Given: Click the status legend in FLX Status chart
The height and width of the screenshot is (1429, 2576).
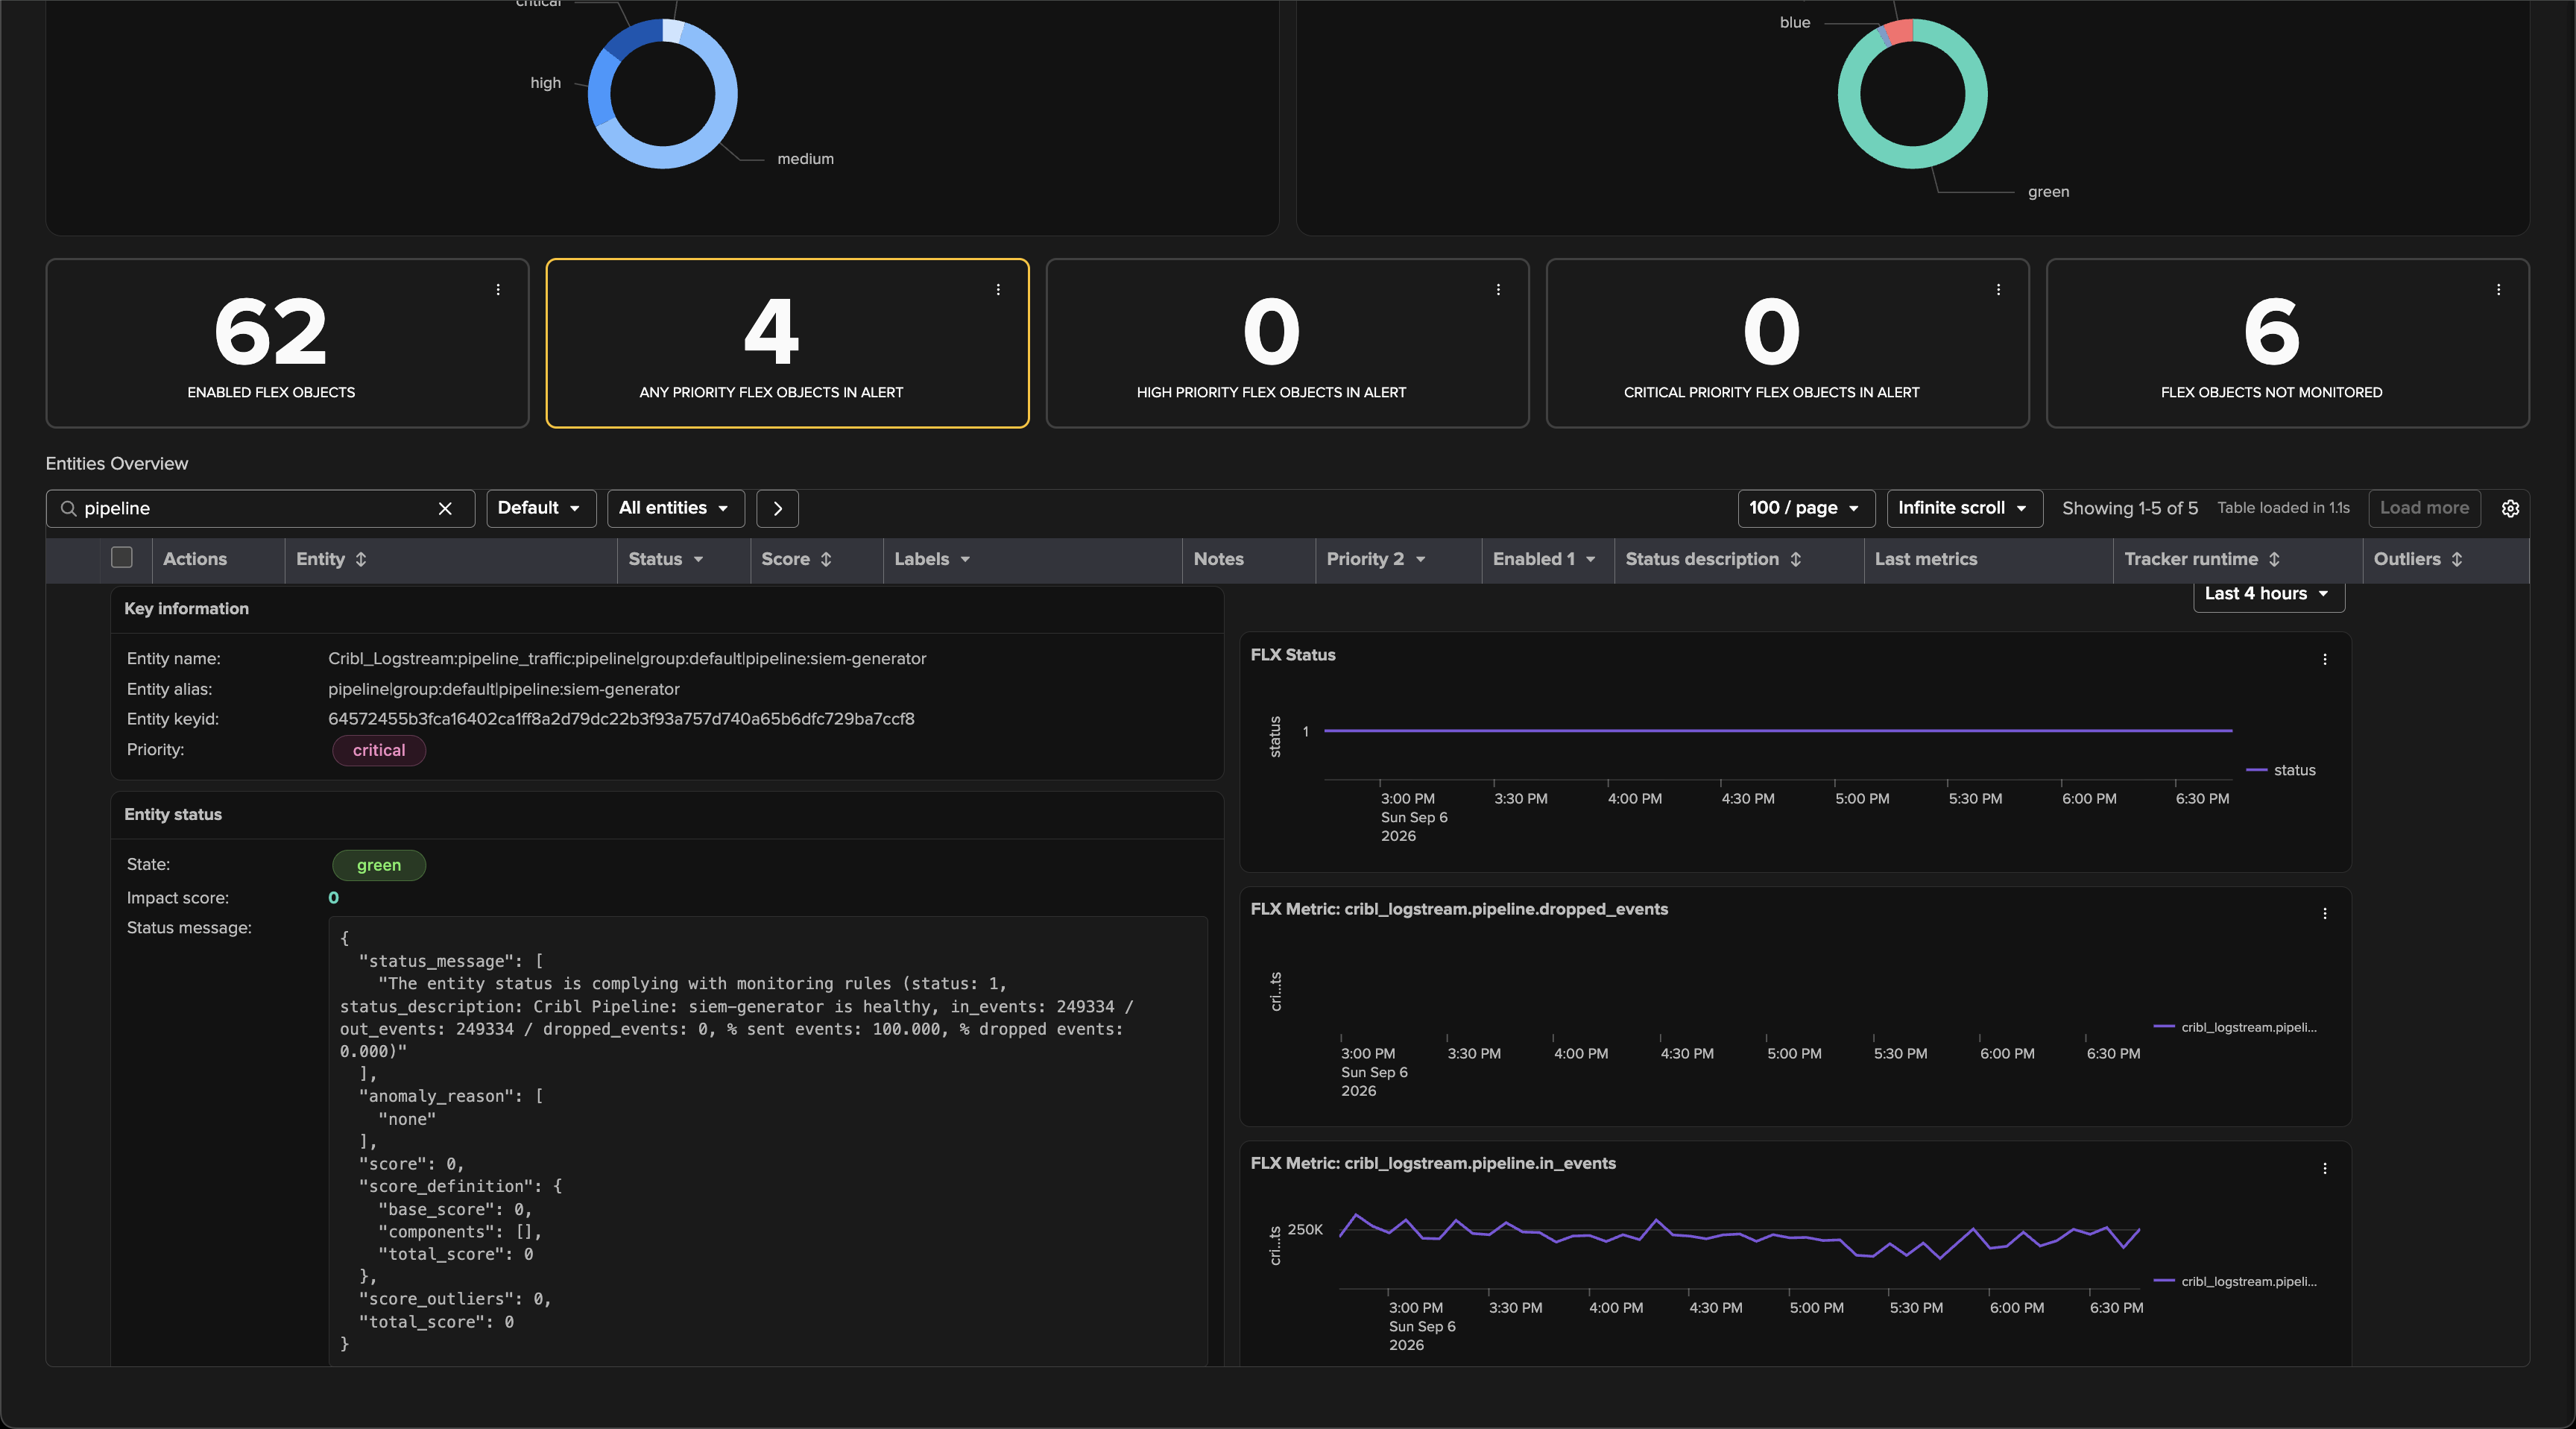Looking at the screenshot, I should [2281, 770].
